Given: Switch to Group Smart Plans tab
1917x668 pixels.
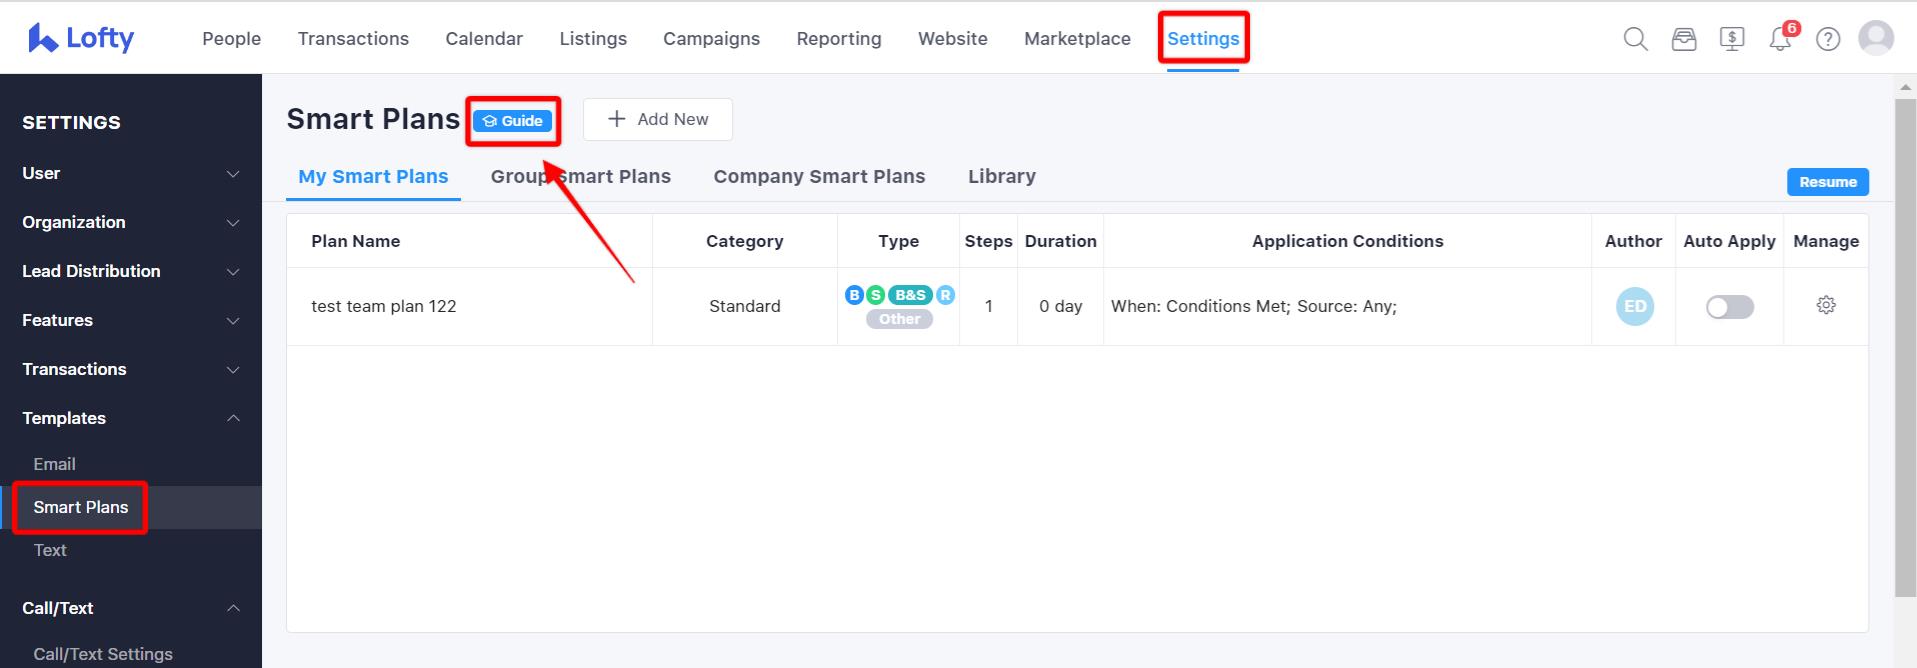Looking at the screenshot, I should coord(580,176).
